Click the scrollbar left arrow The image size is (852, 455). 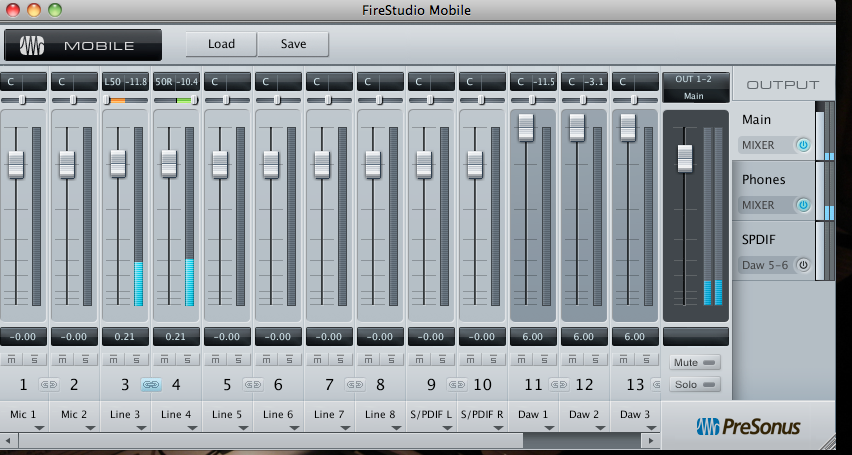(6, 440)
